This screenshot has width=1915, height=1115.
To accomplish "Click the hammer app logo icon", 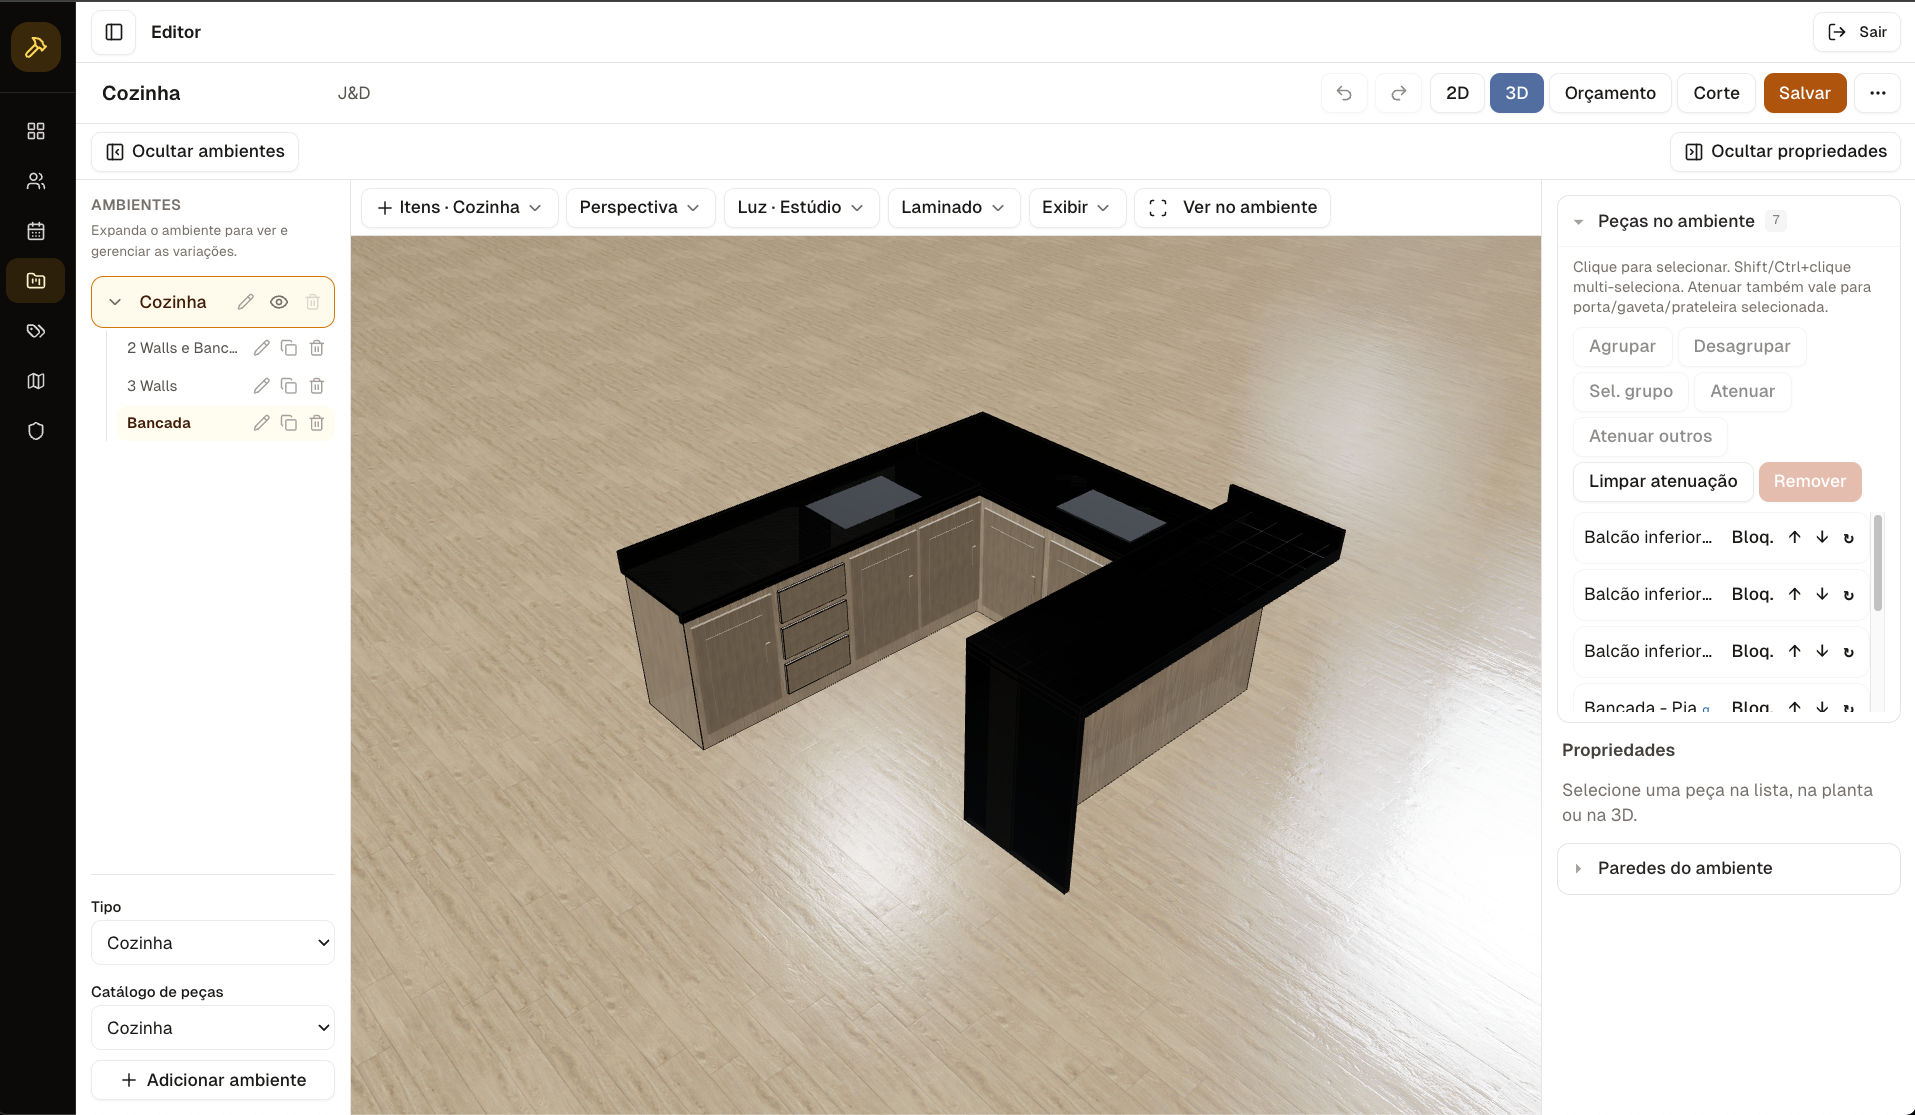I will pos(36,47).
